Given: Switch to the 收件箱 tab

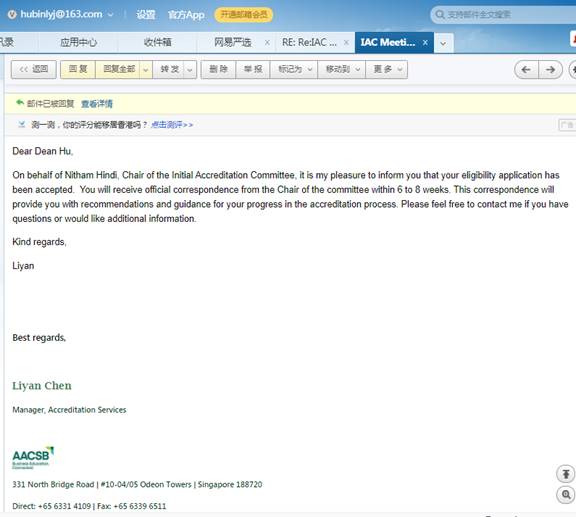Looking at the screenshot, I should coord(158,42).
